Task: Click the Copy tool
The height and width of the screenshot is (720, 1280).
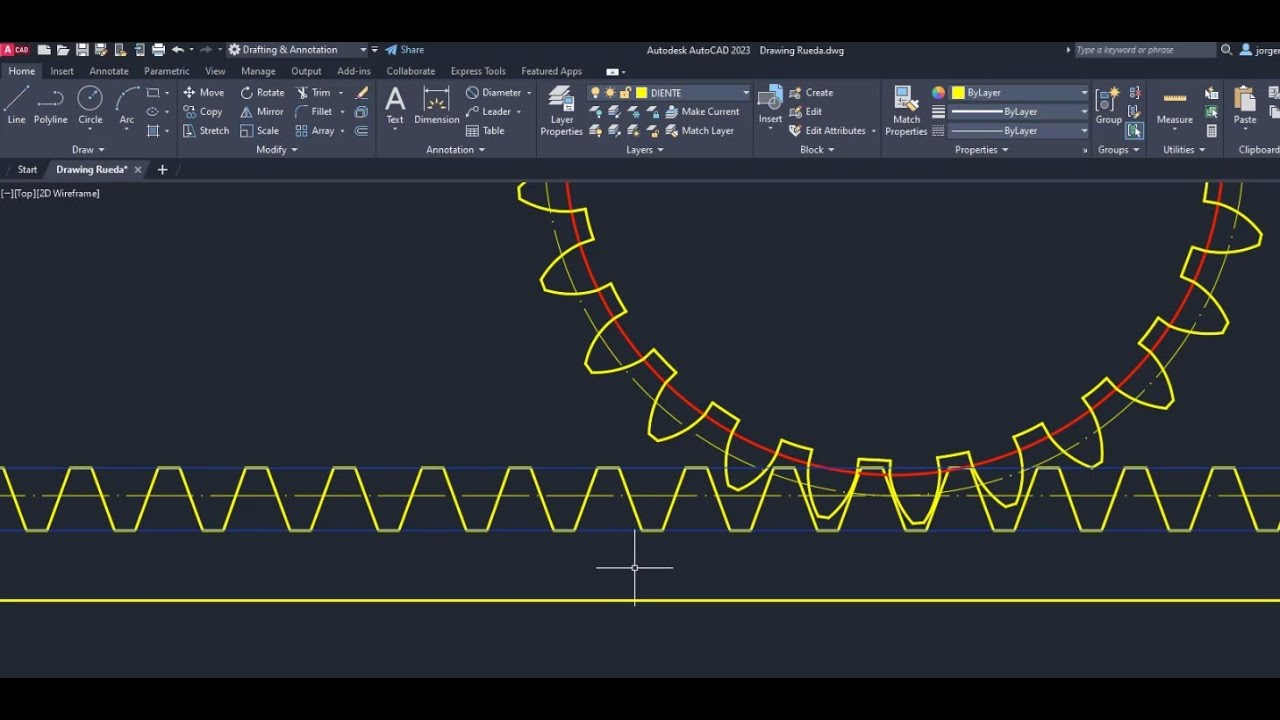Action: tap(202, 111)
